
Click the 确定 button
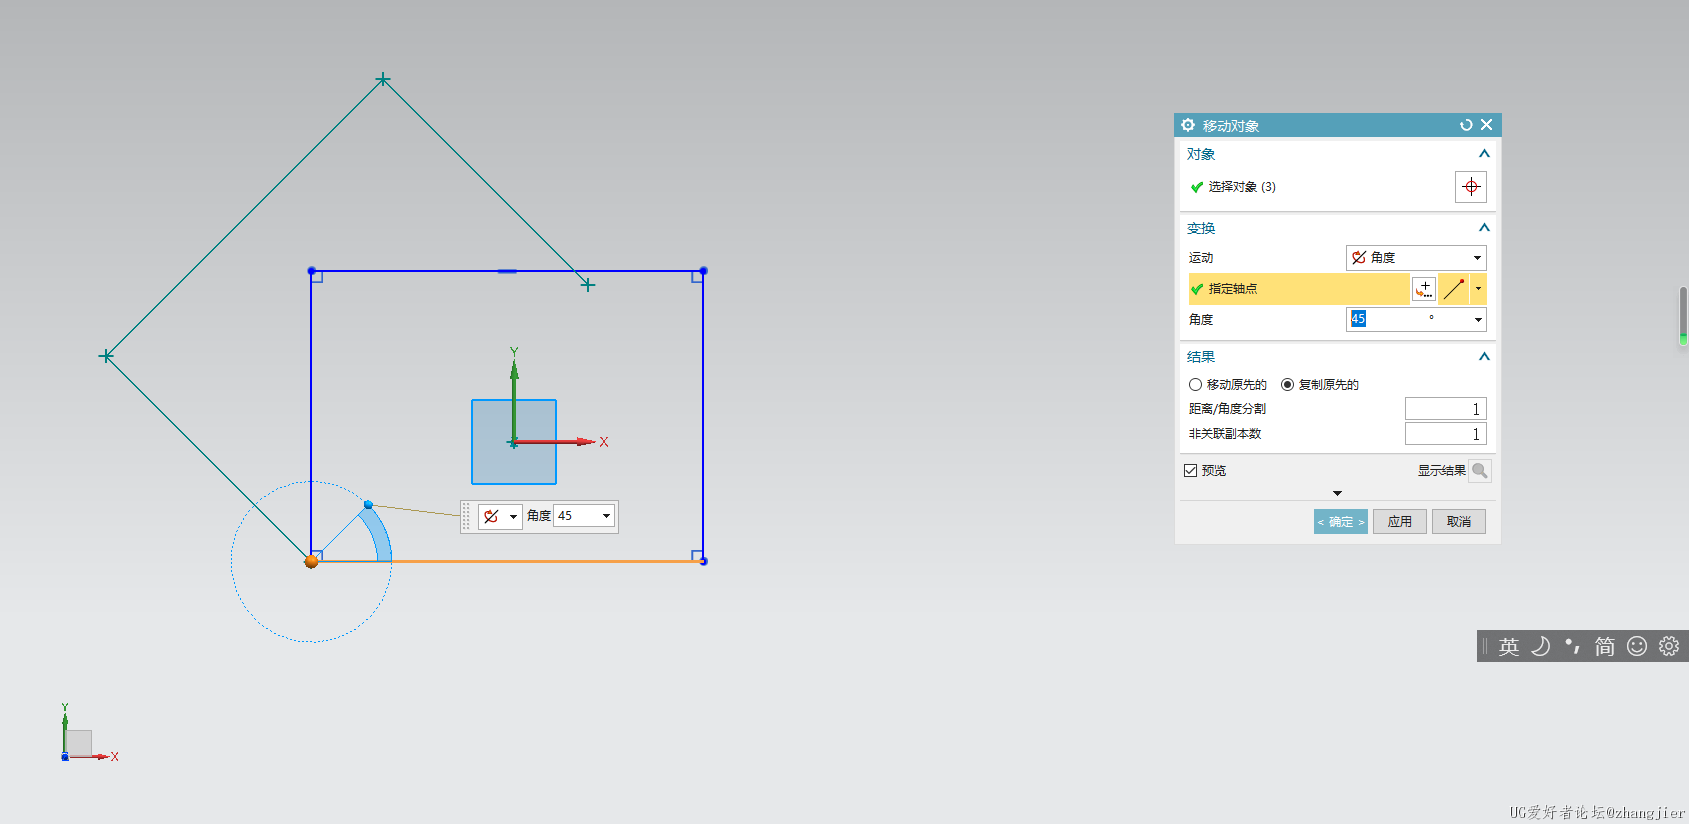click(x=1340, y=522)
